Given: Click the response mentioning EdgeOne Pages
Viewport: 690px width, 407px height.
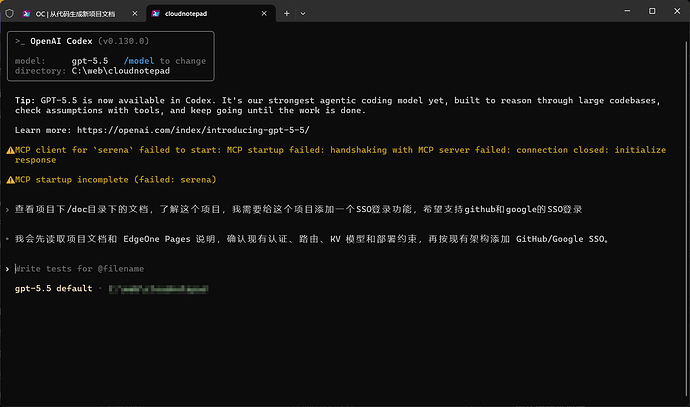Looking at the screenshot, I should coord(311,239).
